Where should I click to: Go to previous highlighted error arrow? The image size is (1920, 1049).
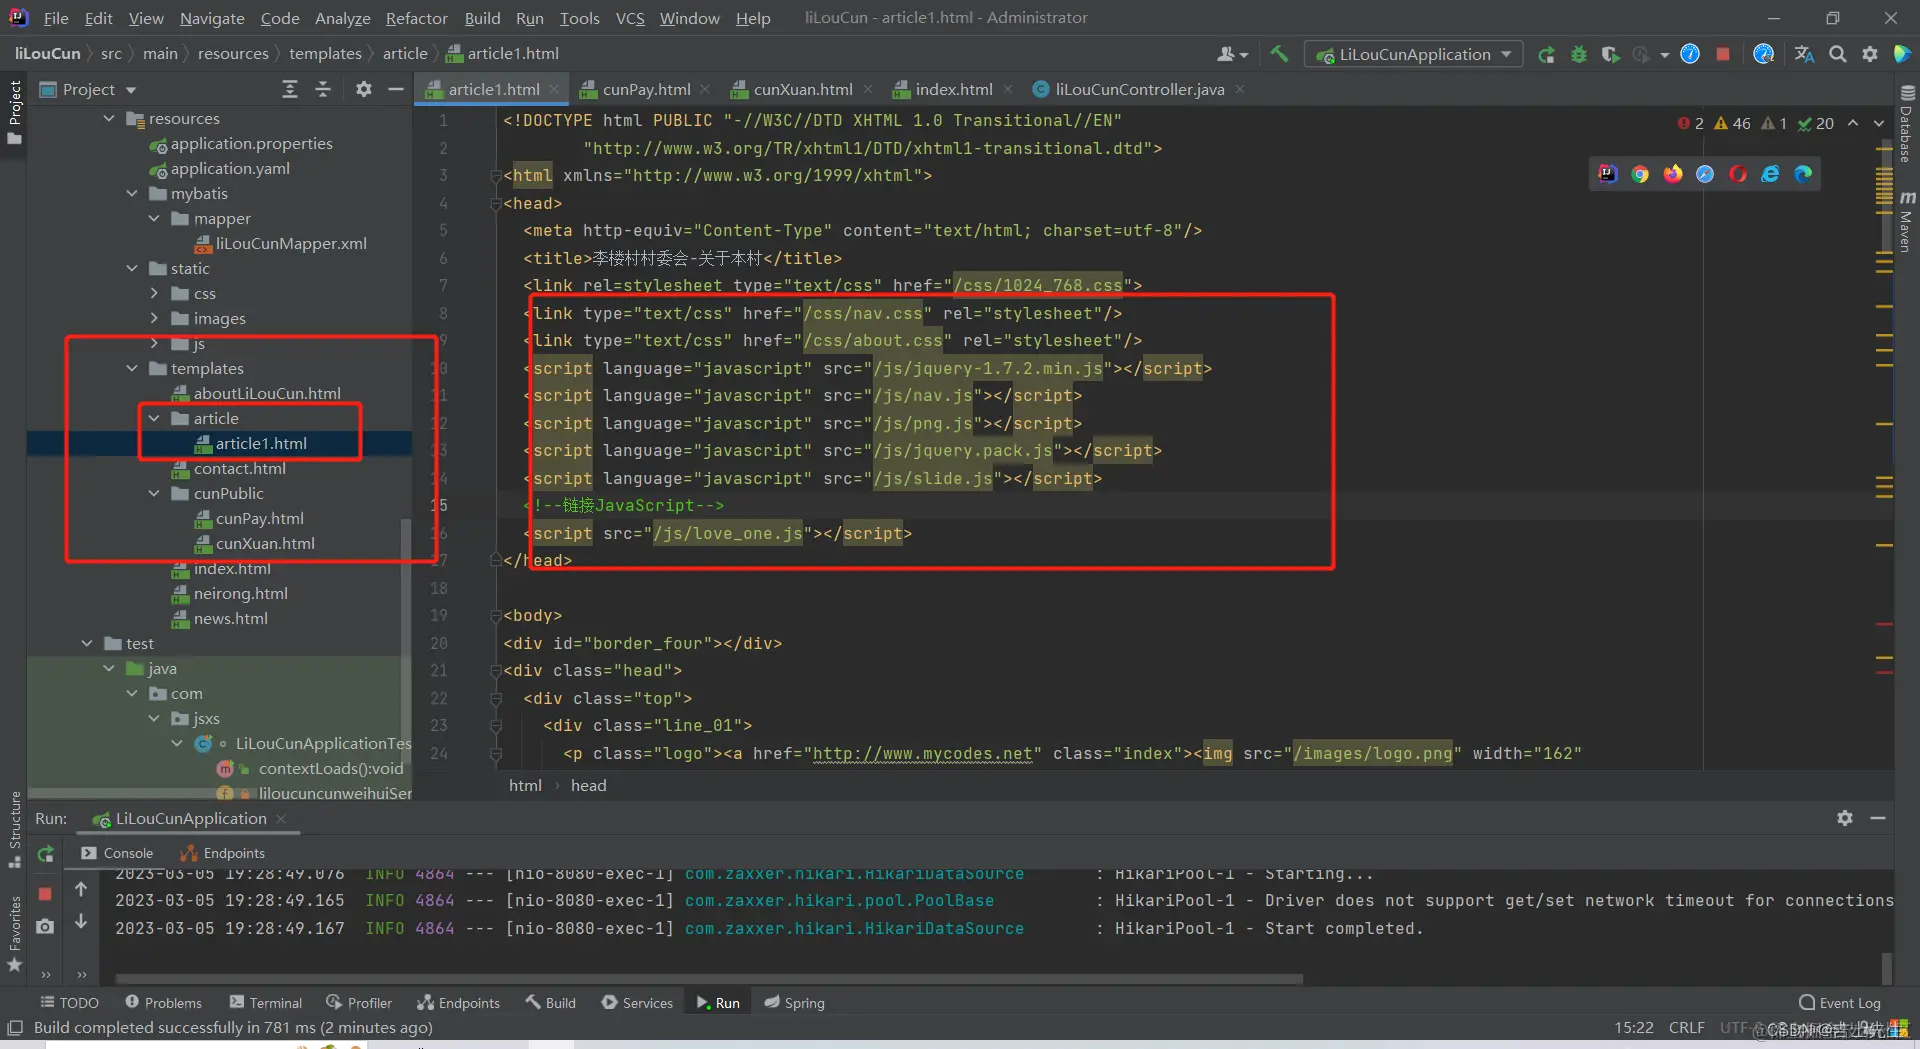click(x=1853, y=123)
